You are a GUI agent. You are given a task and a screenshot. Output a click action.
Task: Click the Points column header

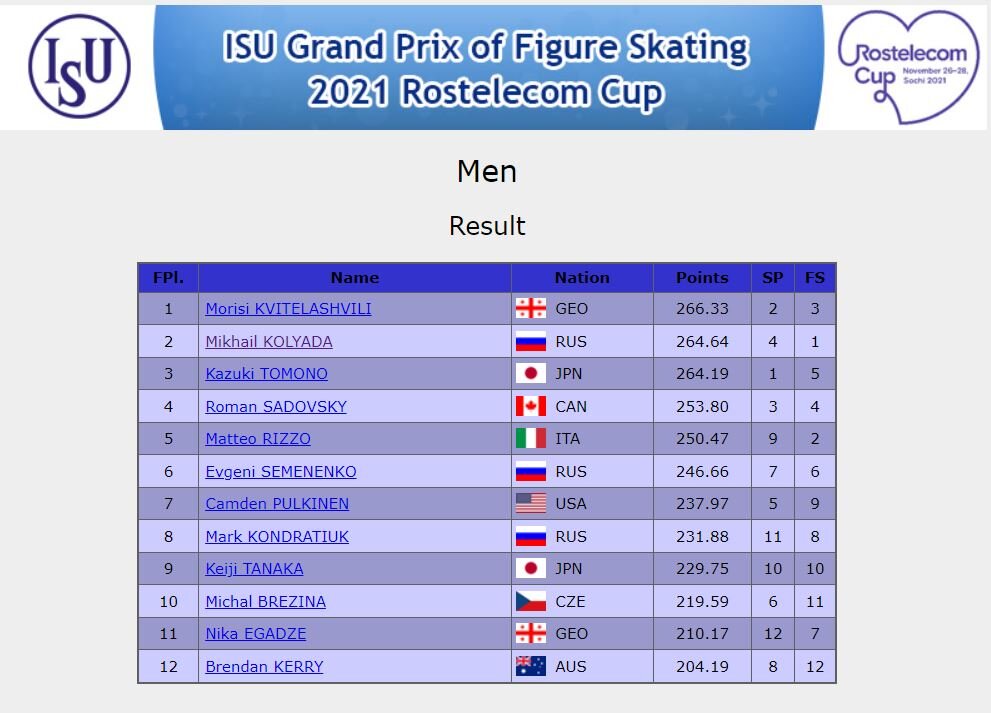tap(702, 277)
